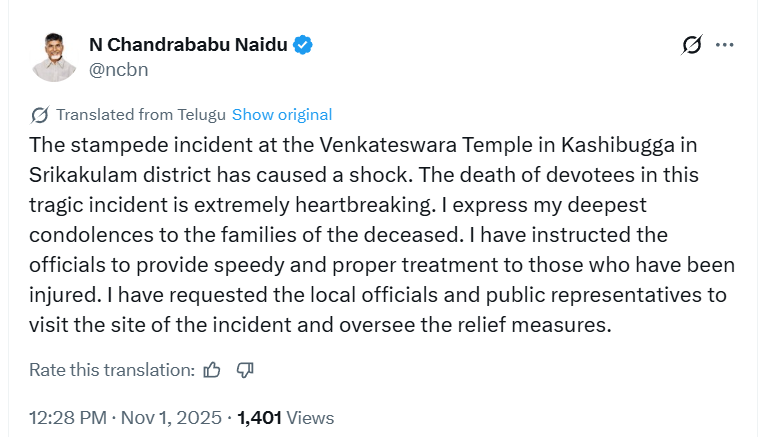The image size is (779, 437).
Task: Click the '12:28 PM' timestamp
Action: coord(66,418)
